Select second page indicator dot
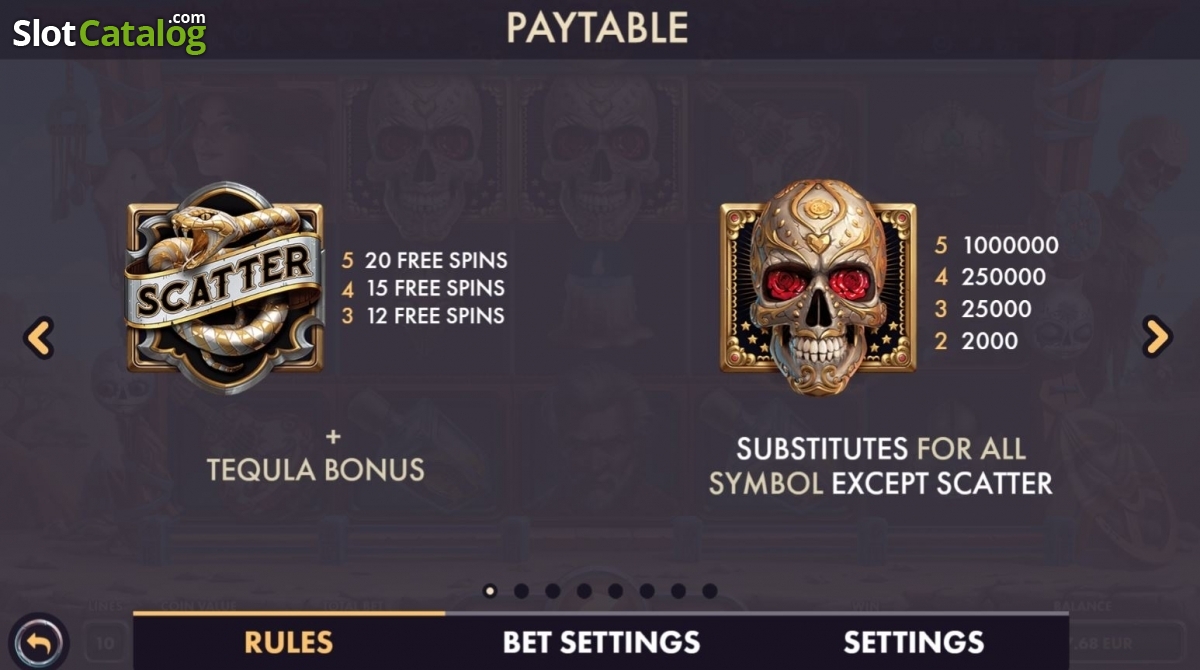The width and height of the screenshot is (1200, 670). 521,591
